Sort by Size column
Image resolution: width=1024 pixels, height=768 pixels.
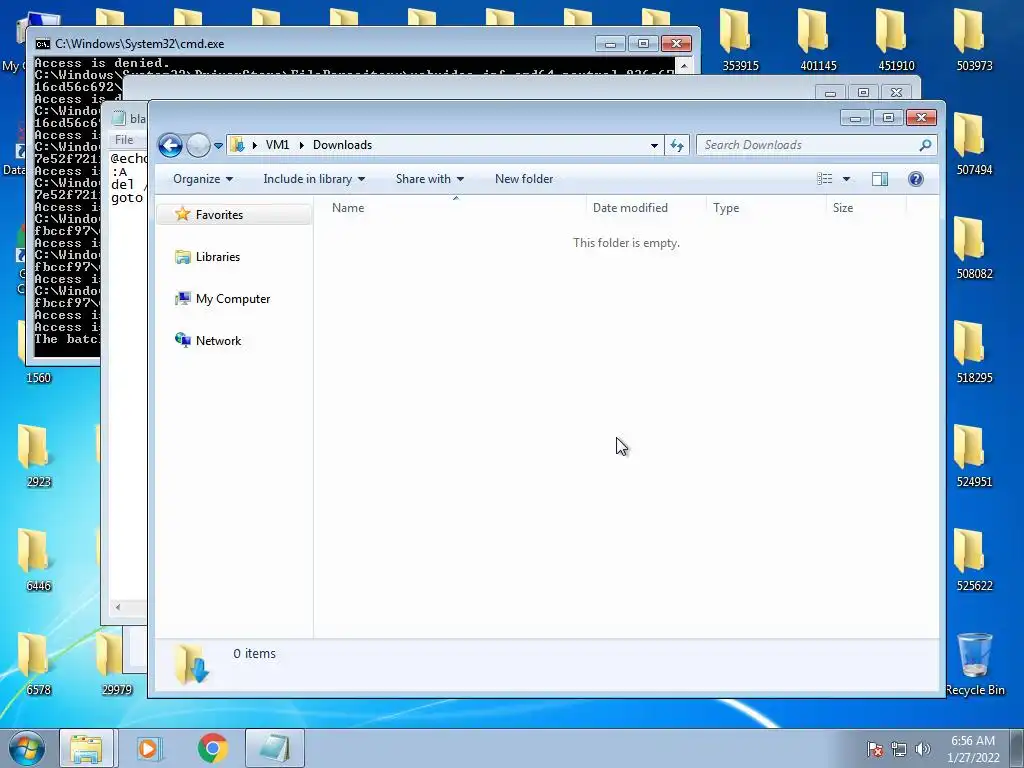[x=842, y=208]
